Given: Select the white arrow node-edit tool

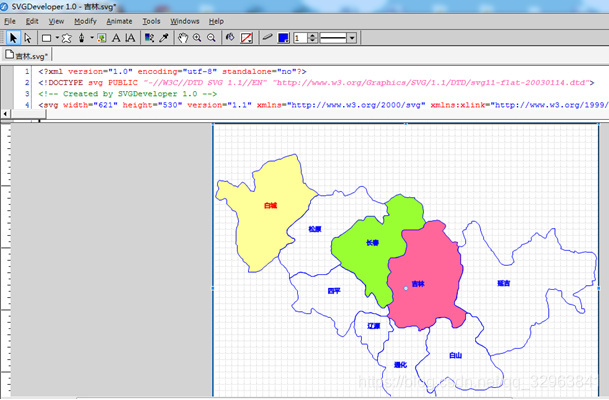Looking at the screenshot, I should pos(27,38).
